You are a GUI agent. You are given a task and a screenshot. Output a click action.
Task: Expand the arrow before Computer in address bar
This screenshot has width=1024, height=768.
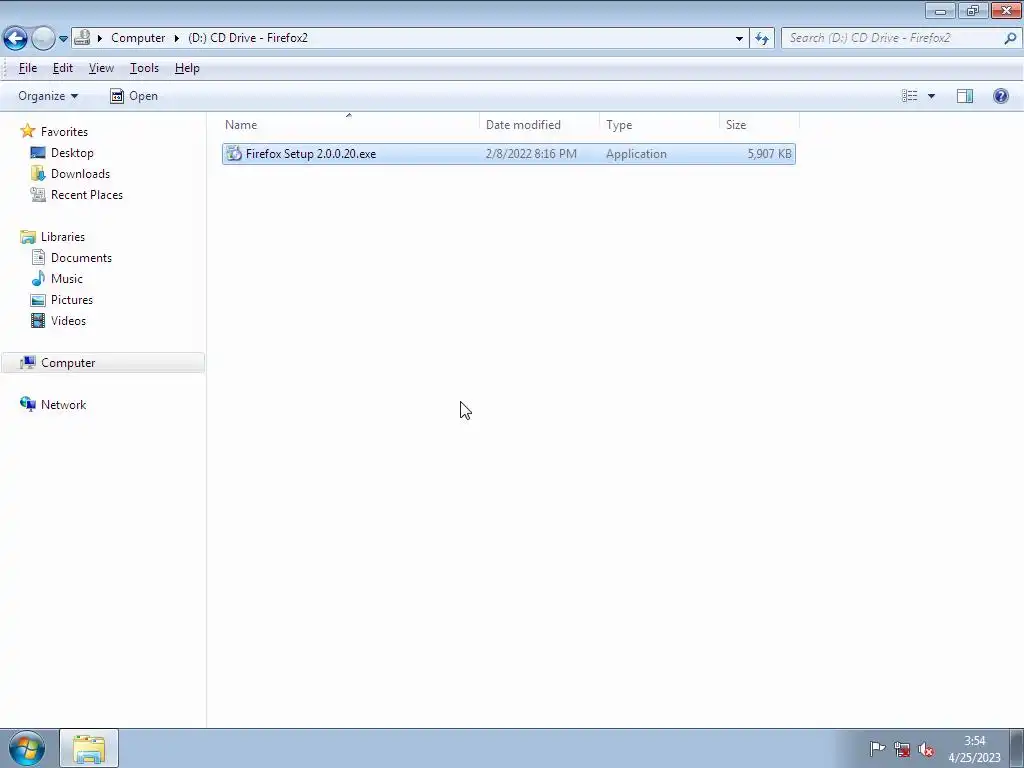click(x=100, y=38)
